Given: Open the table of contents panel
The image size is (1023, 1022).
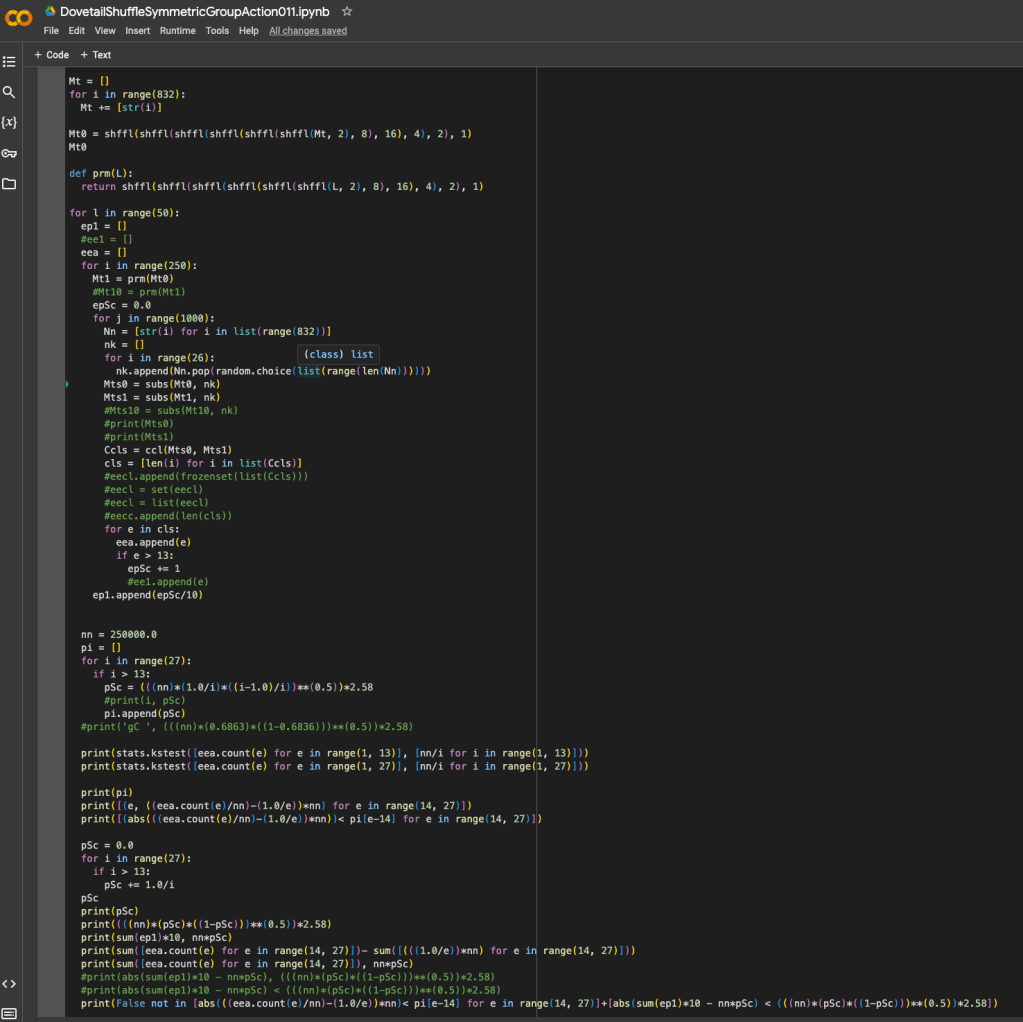Looking at the screenshot, I should tap(9, 62).
